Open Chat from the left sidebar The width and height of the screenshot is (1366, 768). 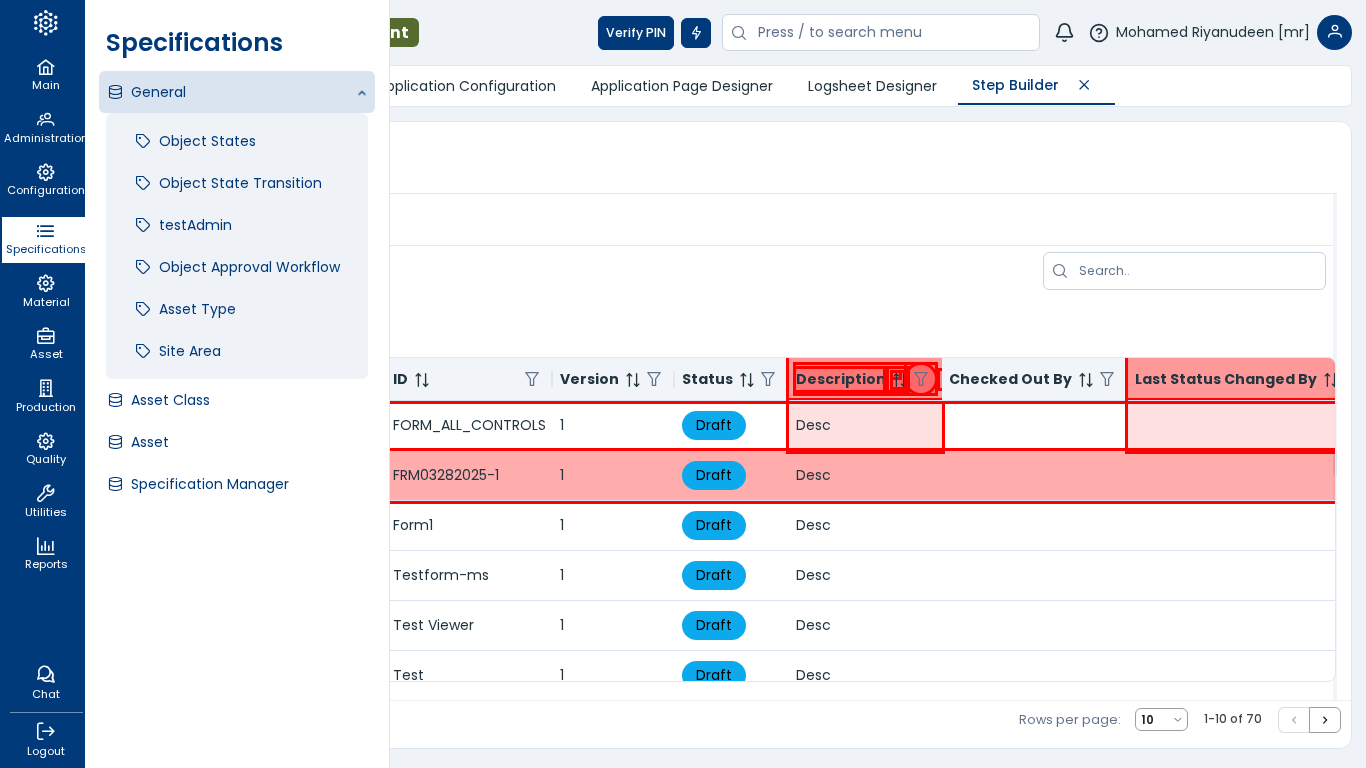[45, 683]
